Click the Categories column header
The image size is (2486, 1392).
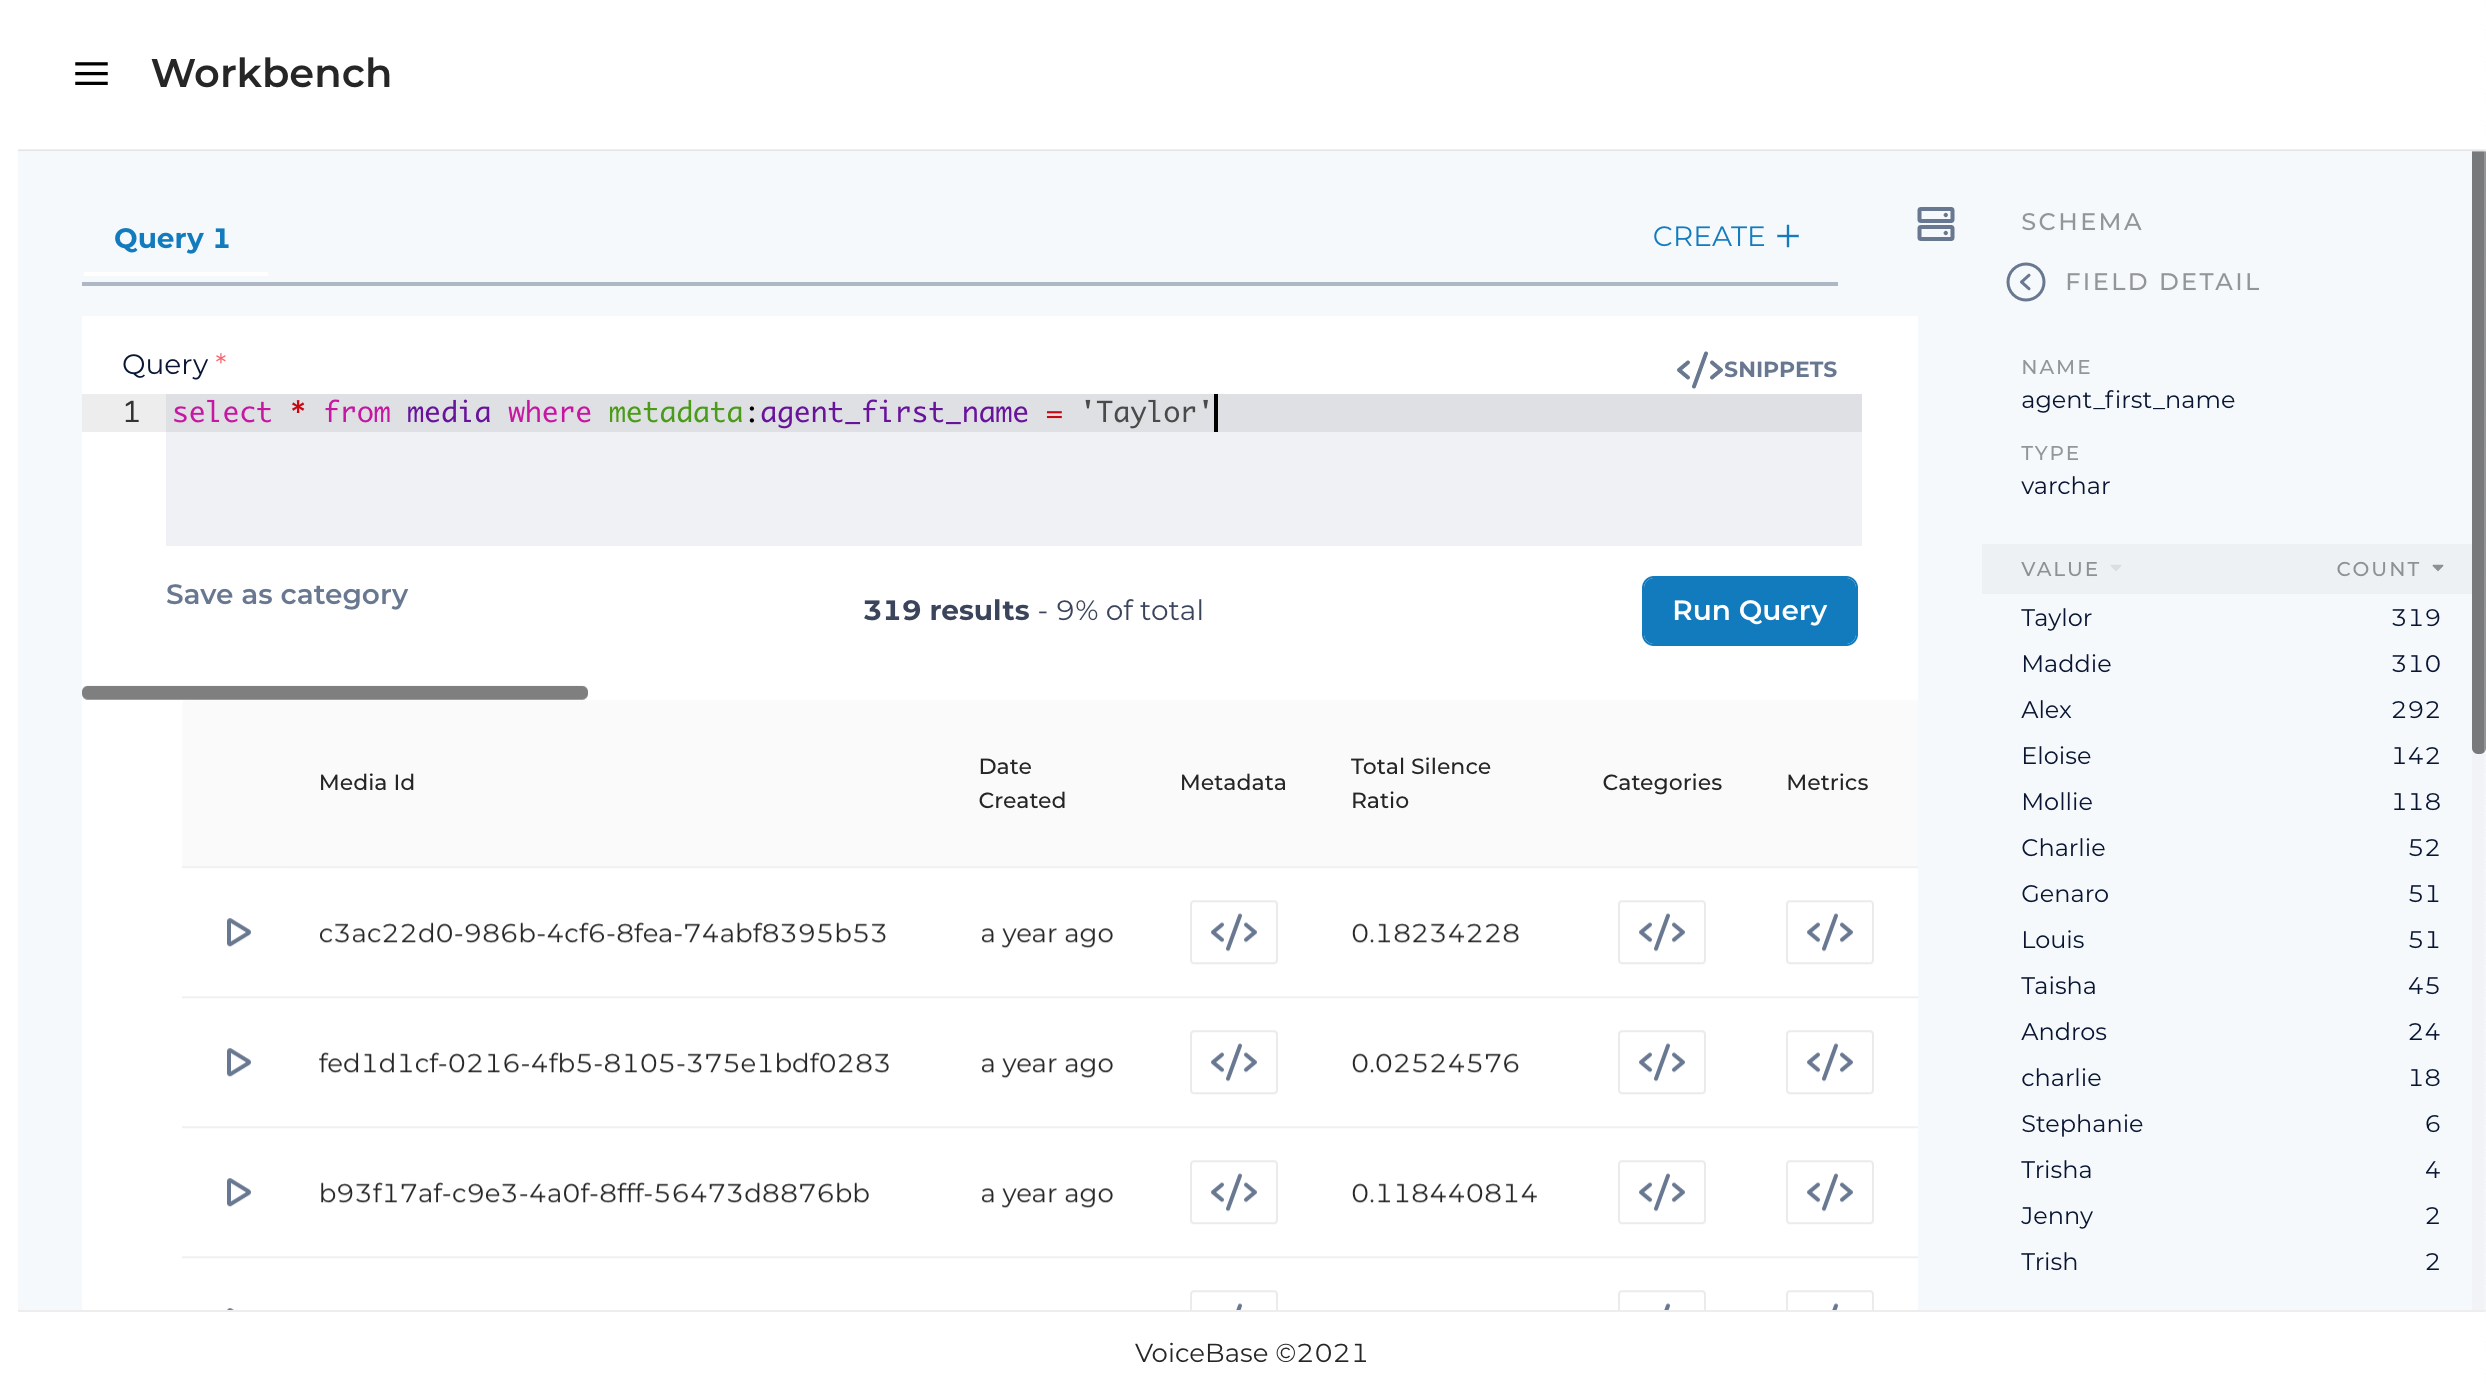coord(1661,783)
